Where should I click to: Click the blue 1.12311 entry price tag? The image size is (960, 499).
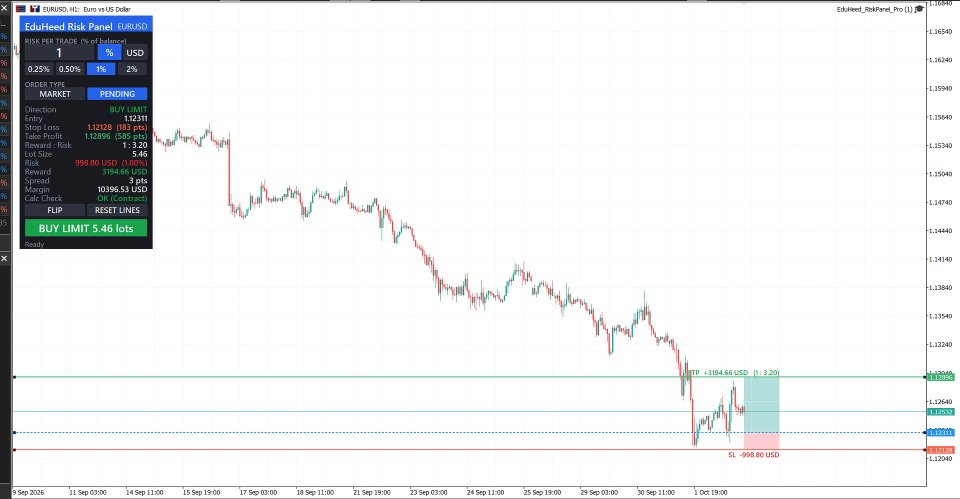coord(940,433)
